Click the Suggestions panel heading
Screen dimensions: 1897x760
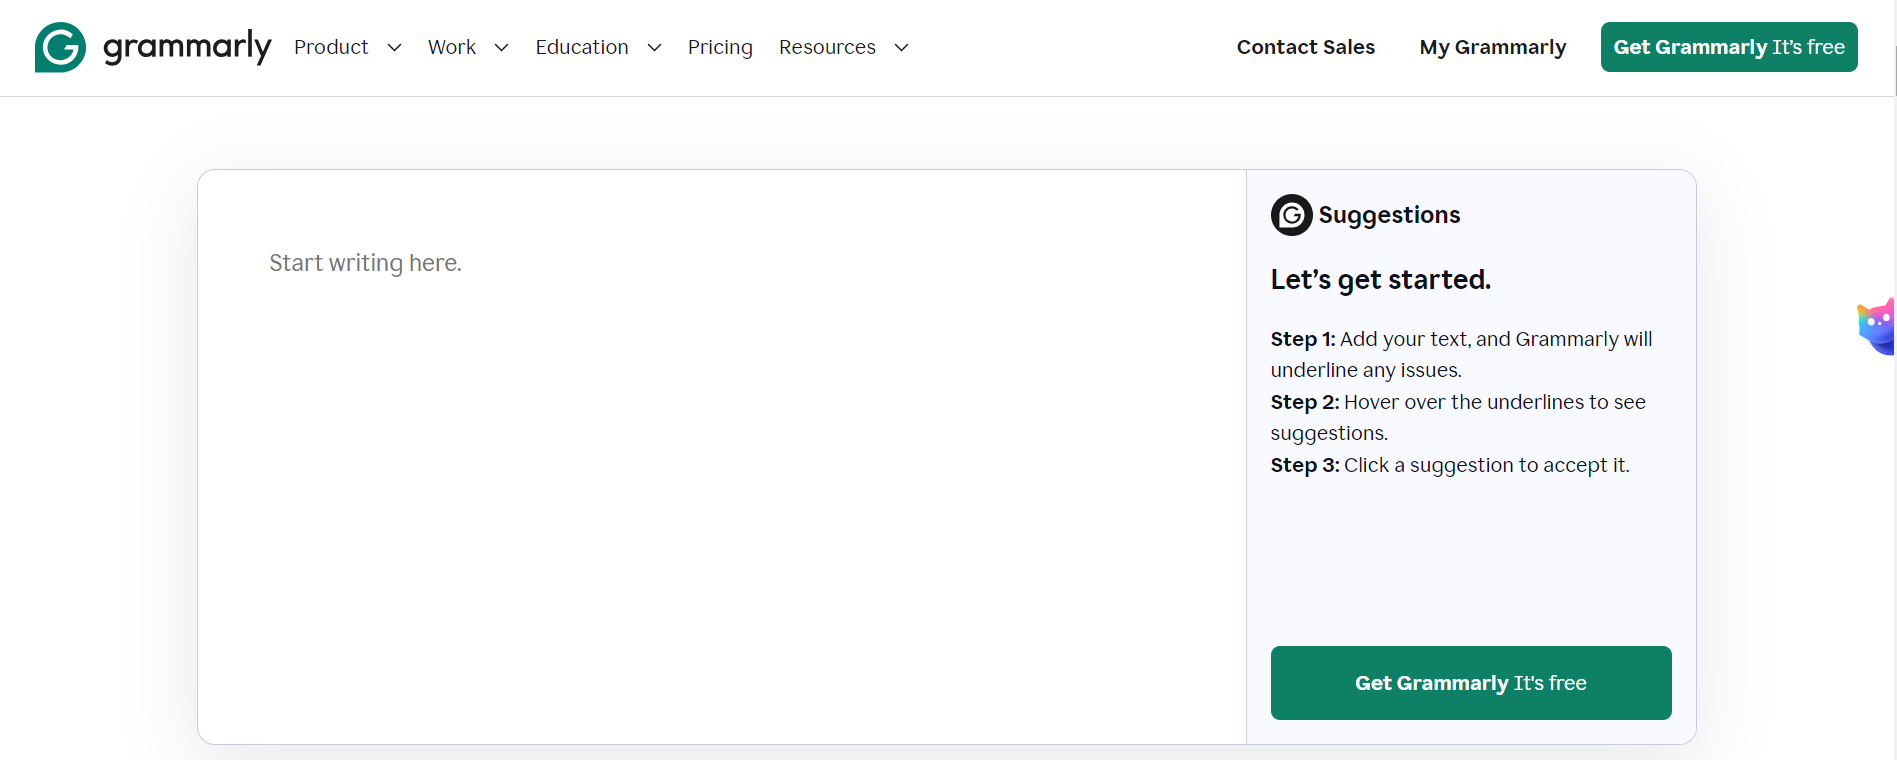click(1389, 215)
